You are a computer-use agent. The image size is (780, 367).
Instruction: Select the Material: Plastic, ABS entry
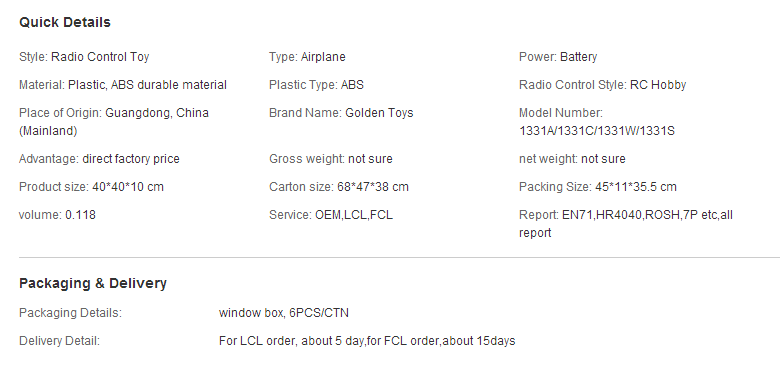click(x=123, y=85)
